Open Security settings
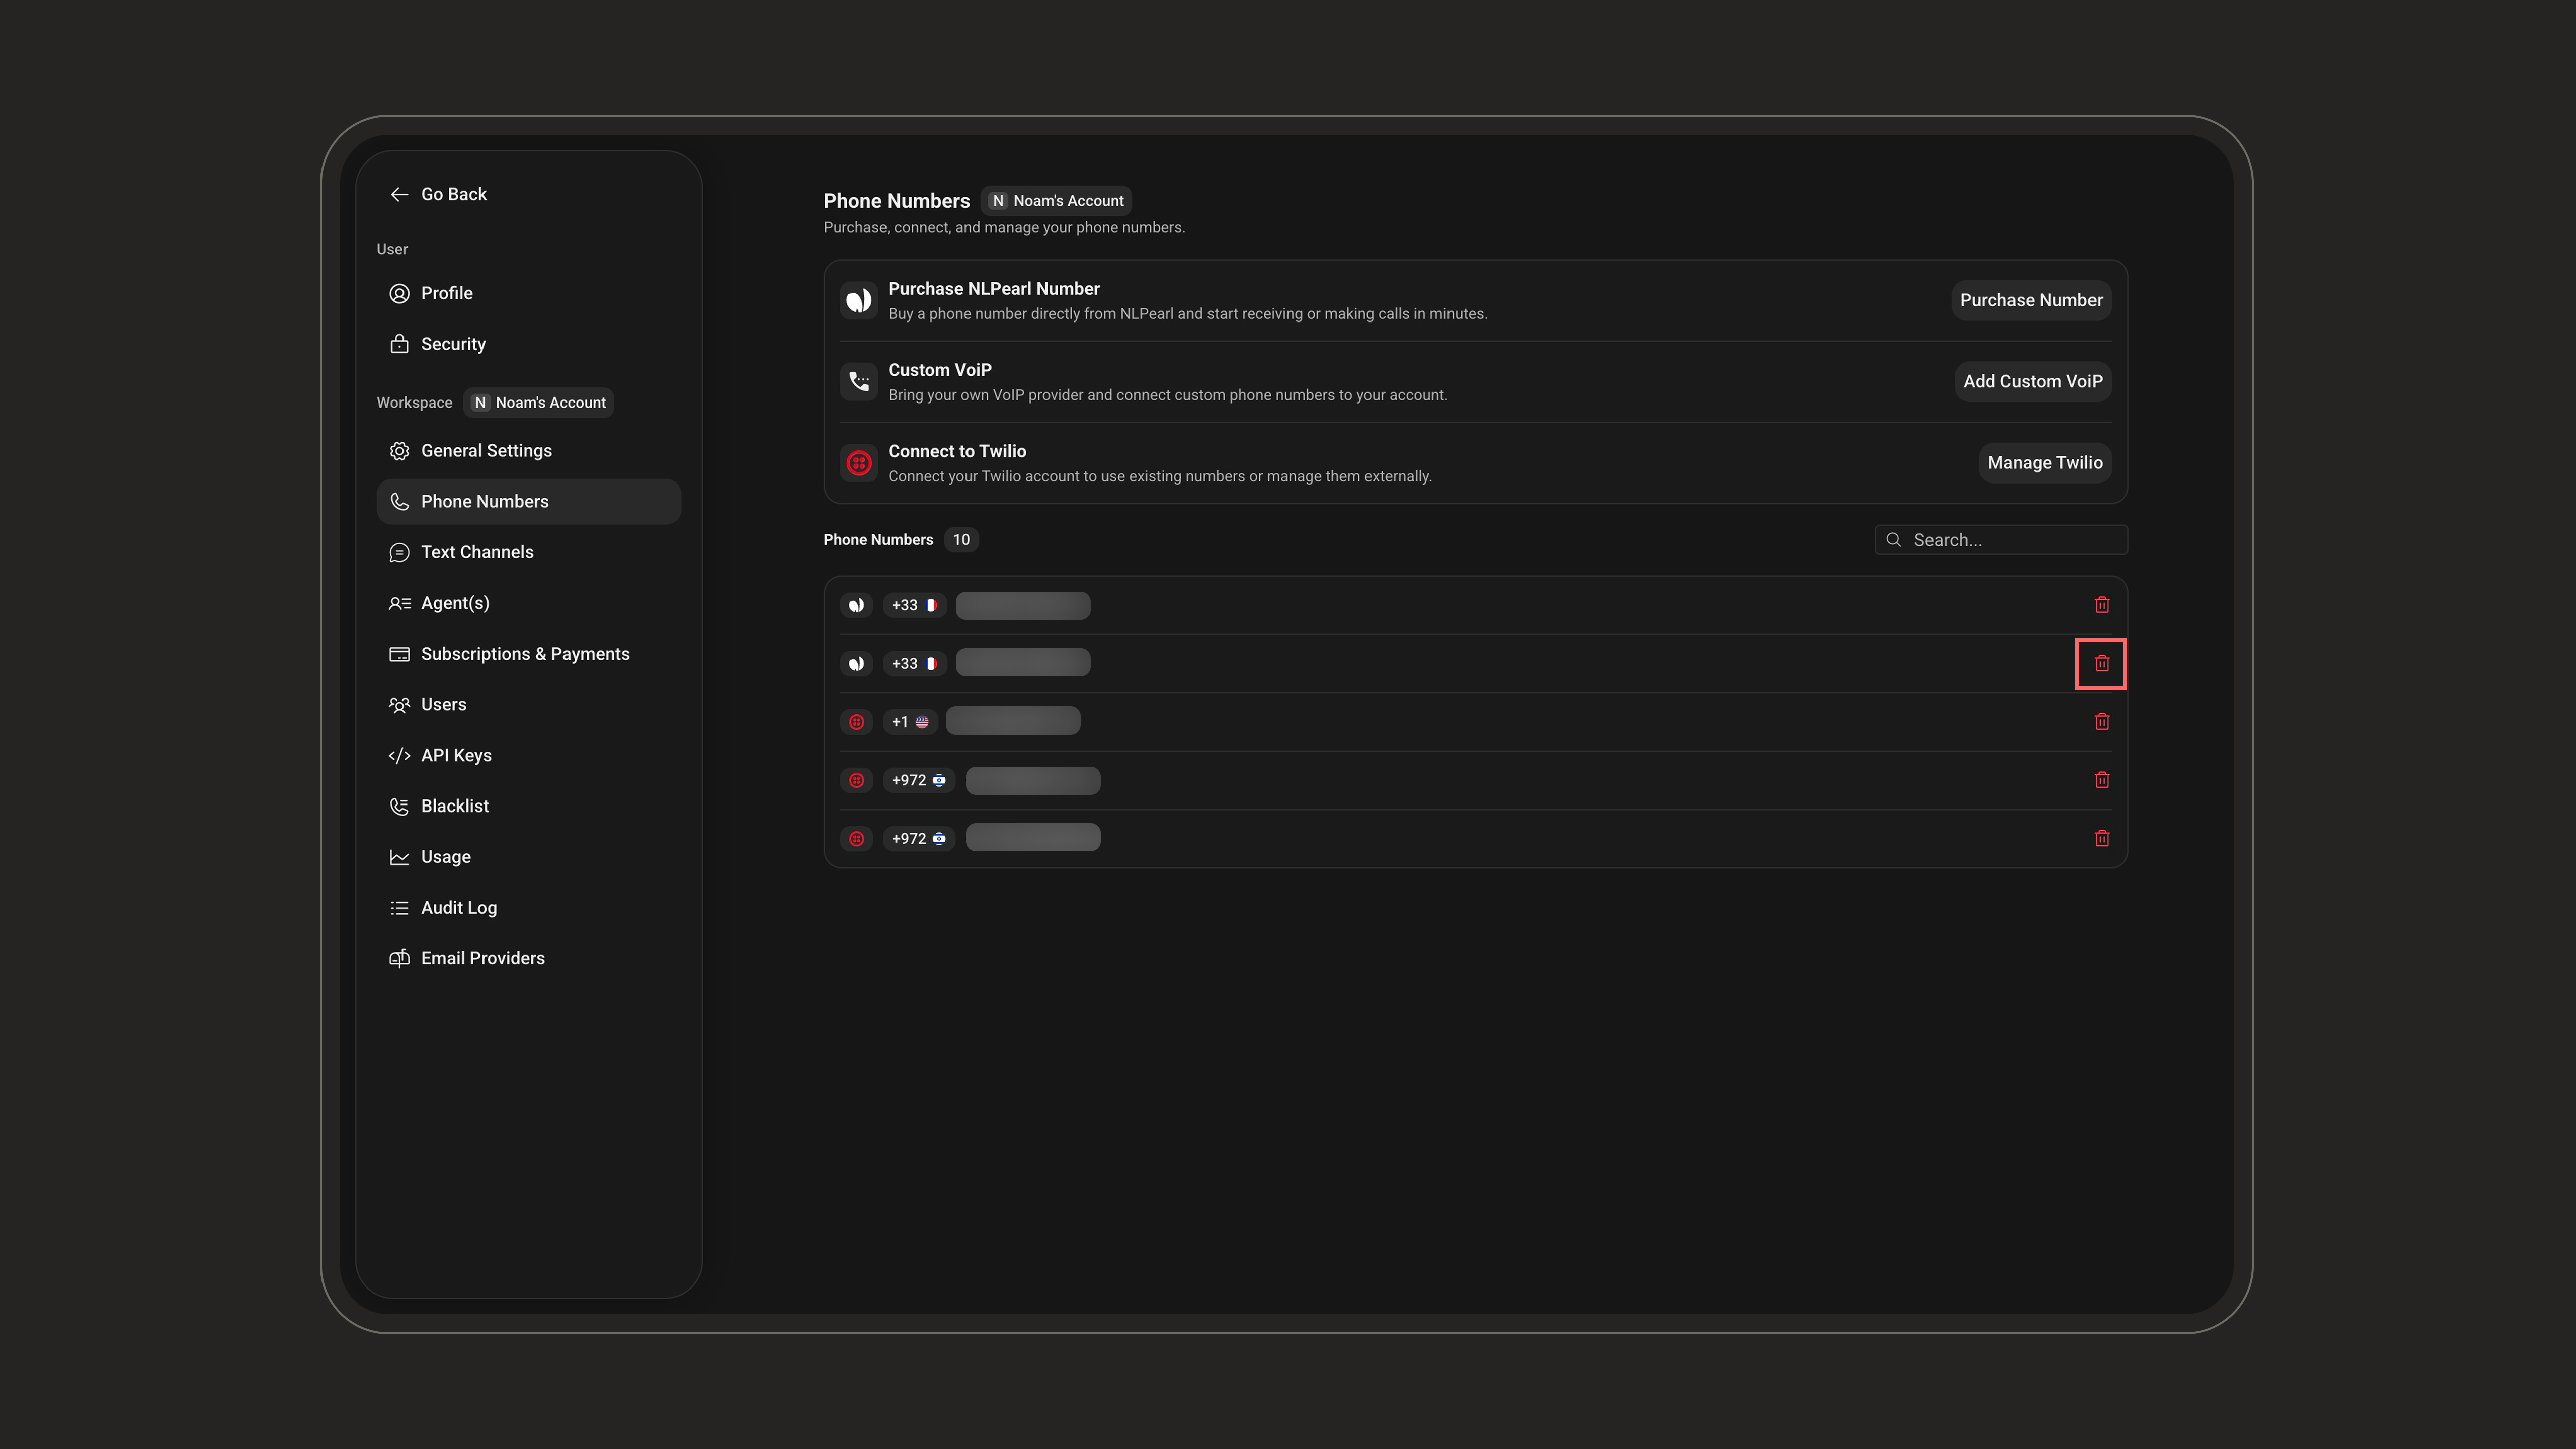The image size is (2576, 1449). point(528,344)
